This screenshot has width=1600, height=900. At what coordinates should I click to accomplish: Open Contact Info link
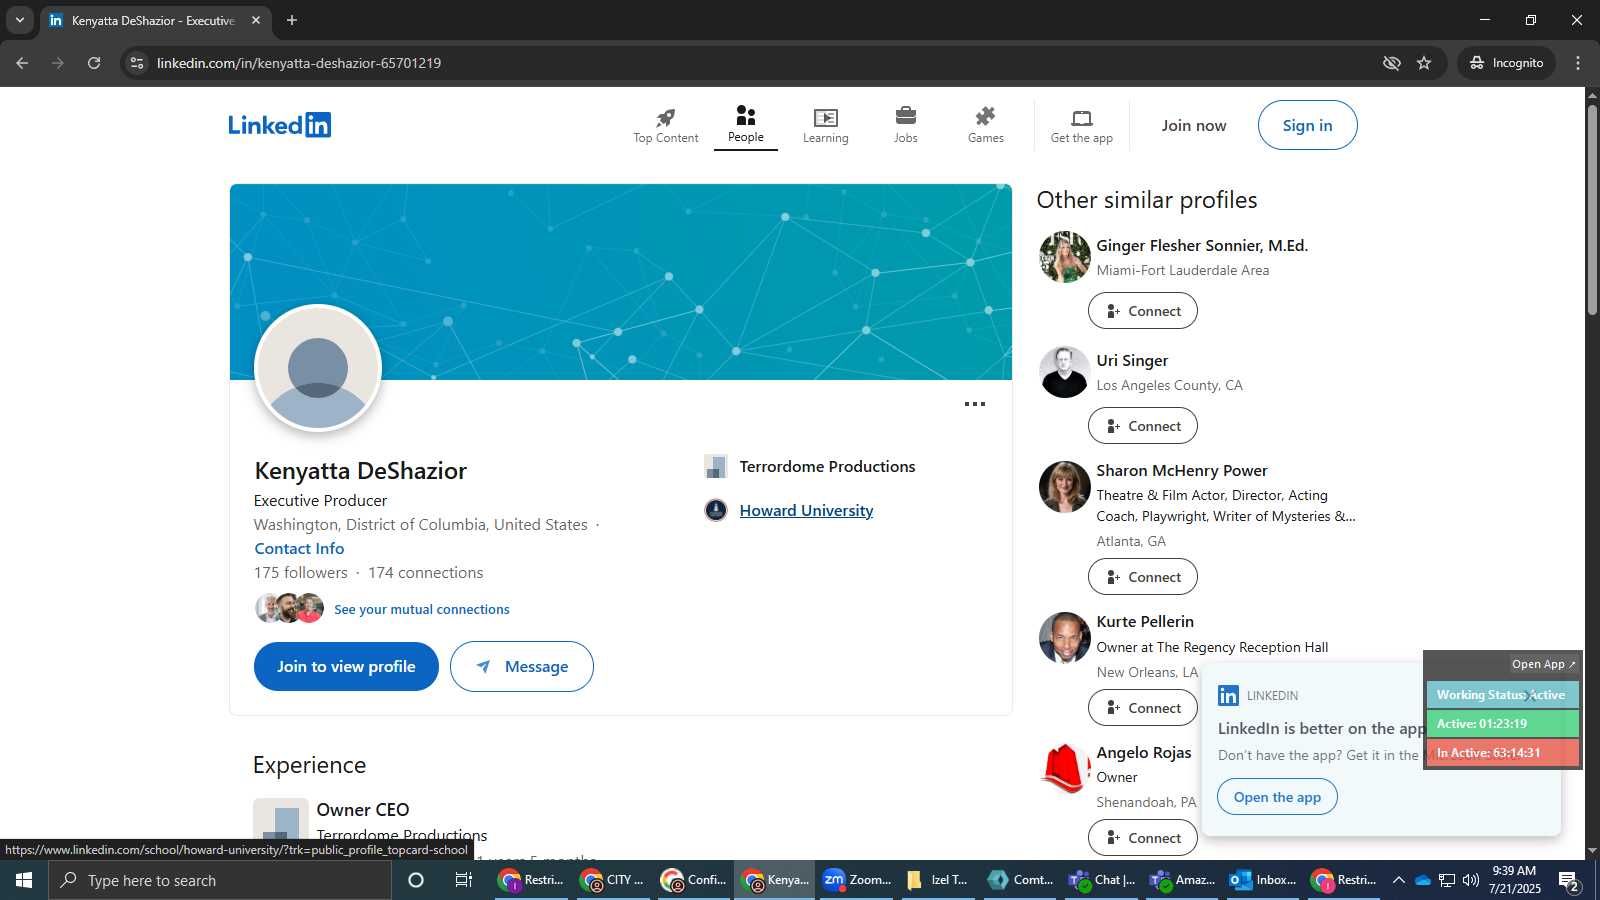pyautogui.click(x=299, y=548)
